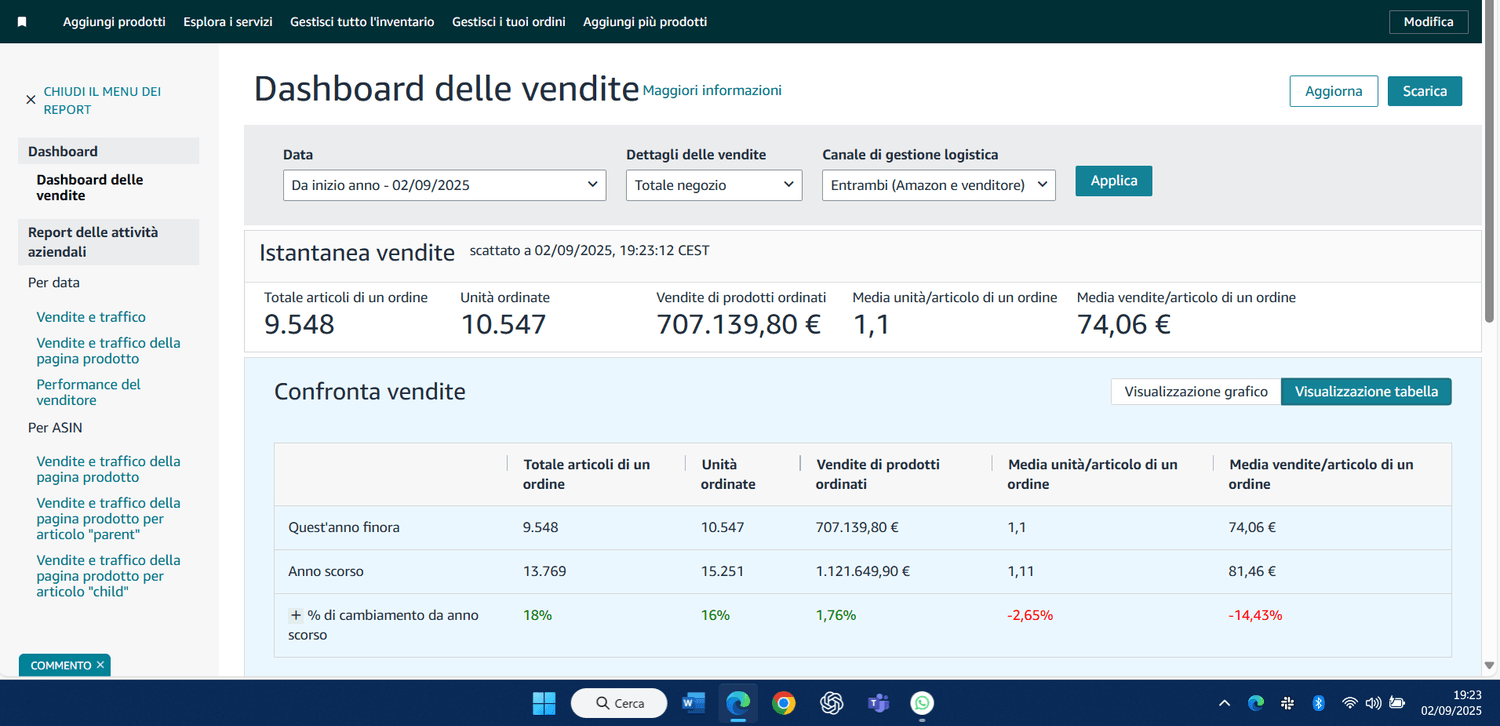Image resolution: width=1500 pixels, height=726 pixels.
Task: Open Google Chrome from the taskbar
Action: (784, 703)
